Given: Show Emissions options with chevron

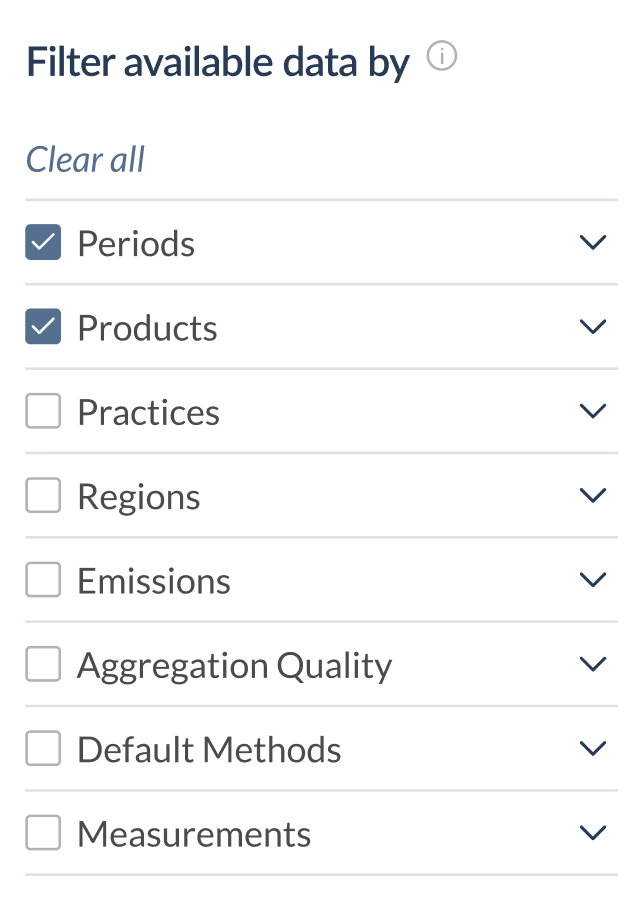Looking at the screenshot, I should coord(593,580).
